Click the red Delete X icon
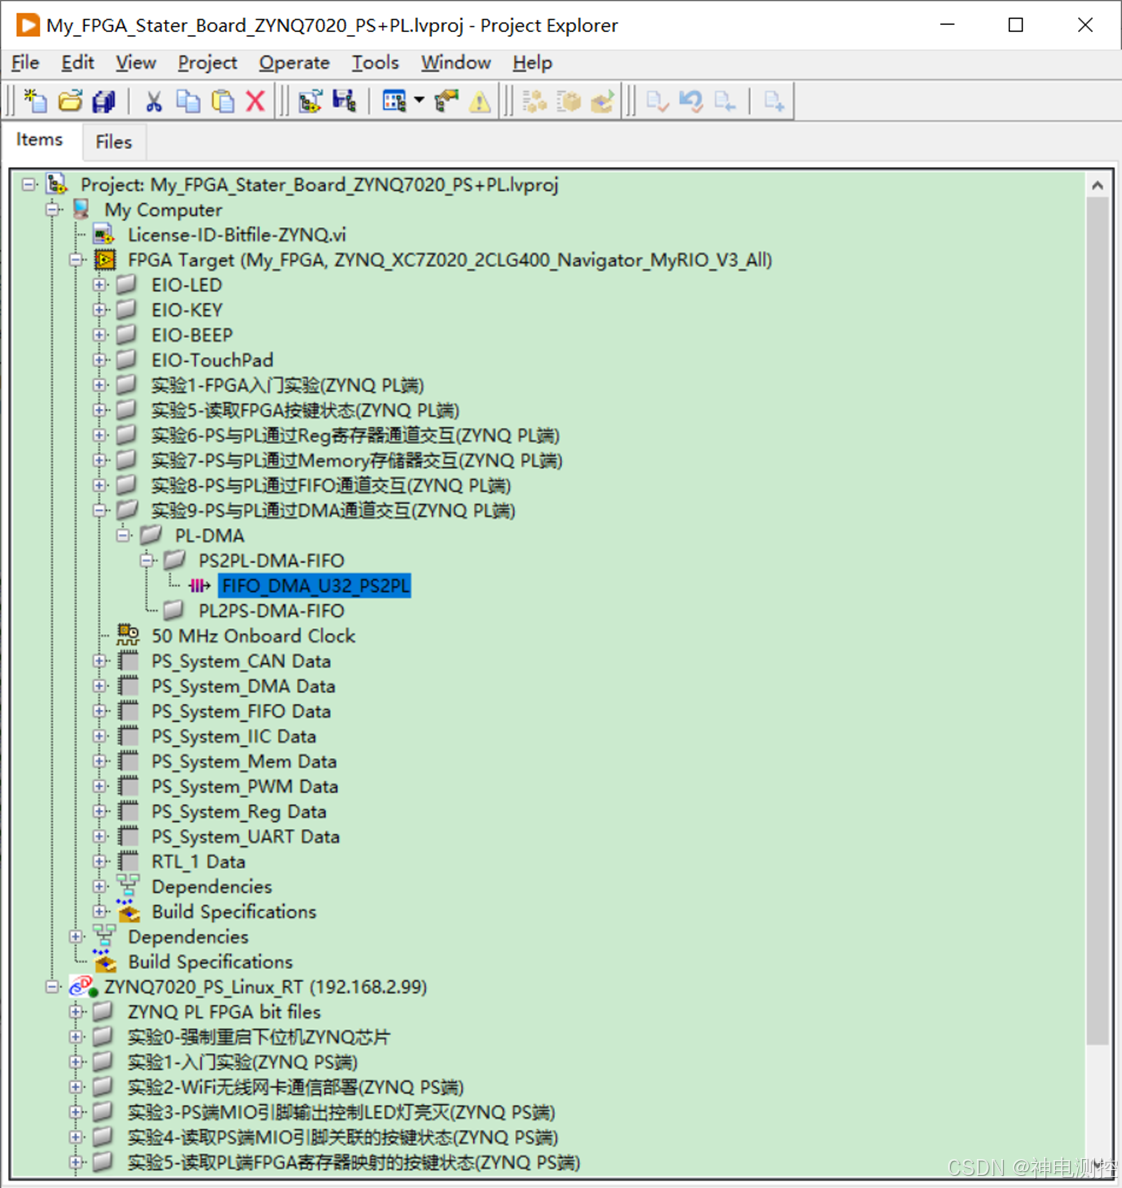 (x=255, y=101)
